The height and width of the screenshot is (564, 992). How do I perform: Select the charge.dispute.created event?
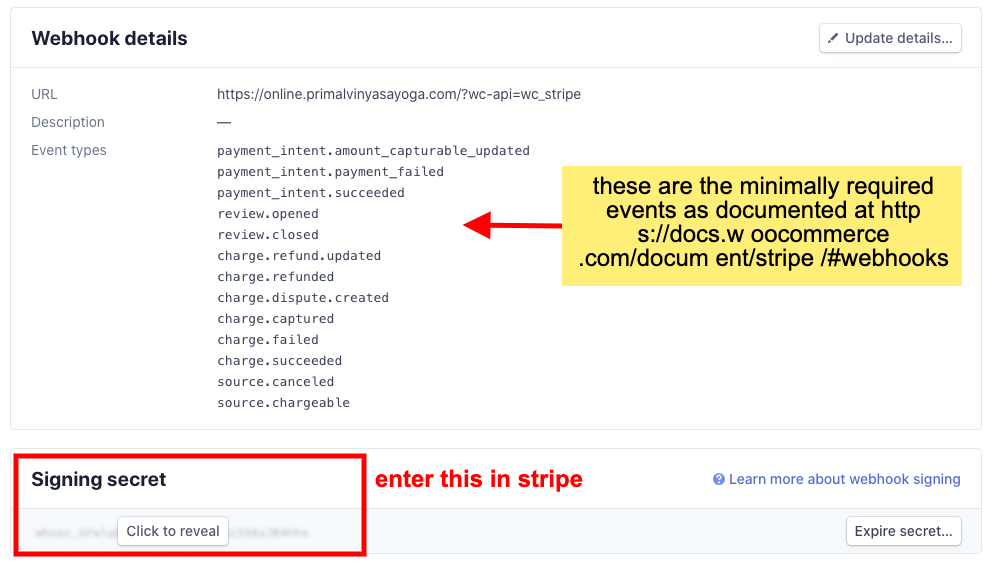tap(303, 298)
